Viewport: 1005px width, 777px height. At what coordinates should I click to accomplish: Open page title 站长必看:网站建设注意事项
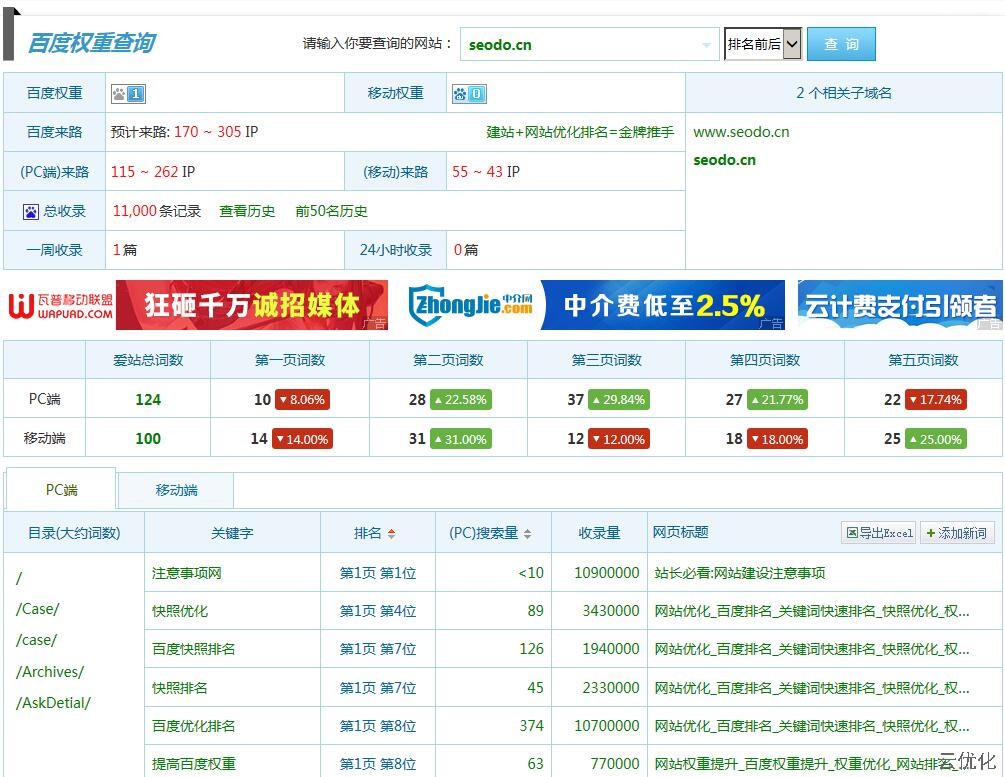click(x=740, y=573)
